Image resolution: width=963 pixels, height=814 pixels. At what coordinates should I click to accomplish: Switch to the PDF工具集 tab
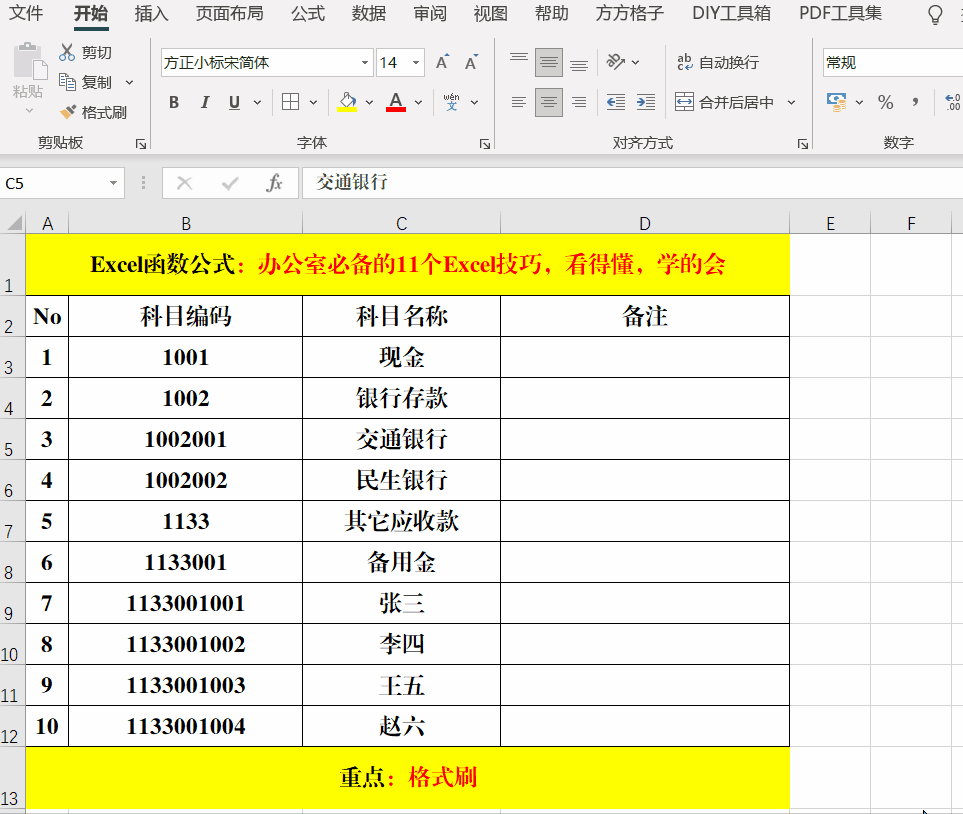click(x=840, y=14)
